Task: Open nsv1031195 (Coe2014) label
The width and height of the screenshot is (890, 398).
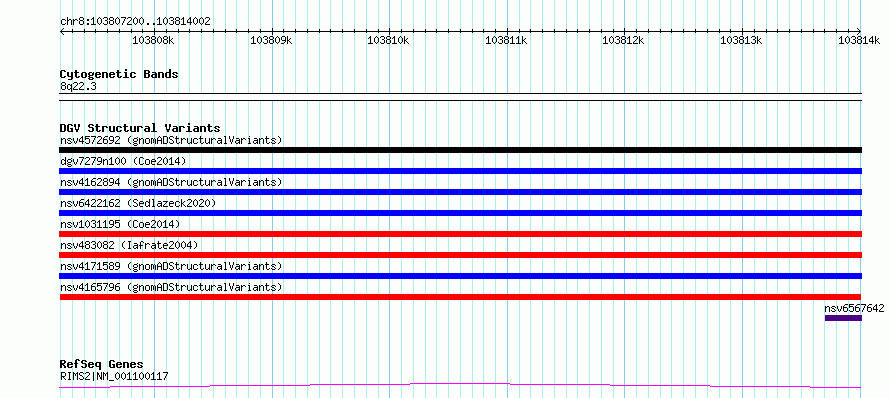Action: 120,224
